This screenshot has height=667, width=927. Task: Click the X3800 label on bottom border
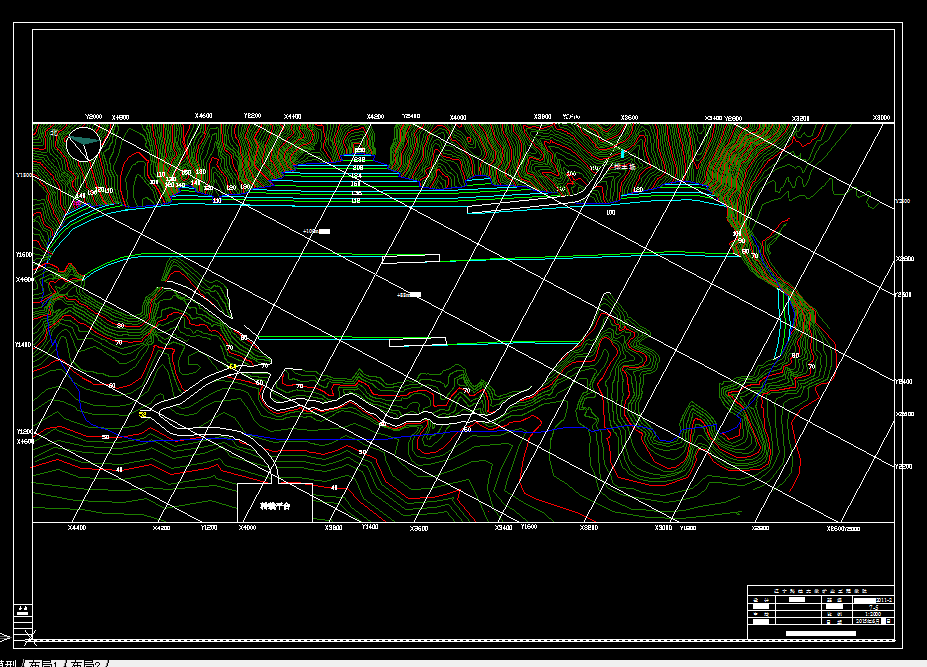pyautogui.click(x=333, y=527)
